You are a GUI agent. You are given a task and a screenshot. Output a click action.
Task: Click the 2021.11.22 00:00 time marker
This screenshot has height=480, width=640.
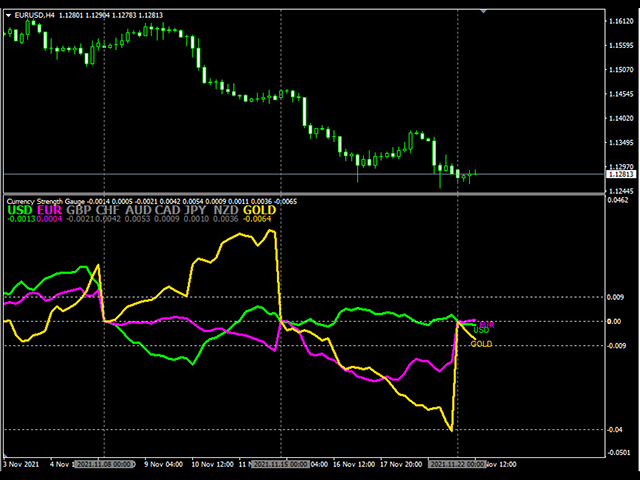456,465
